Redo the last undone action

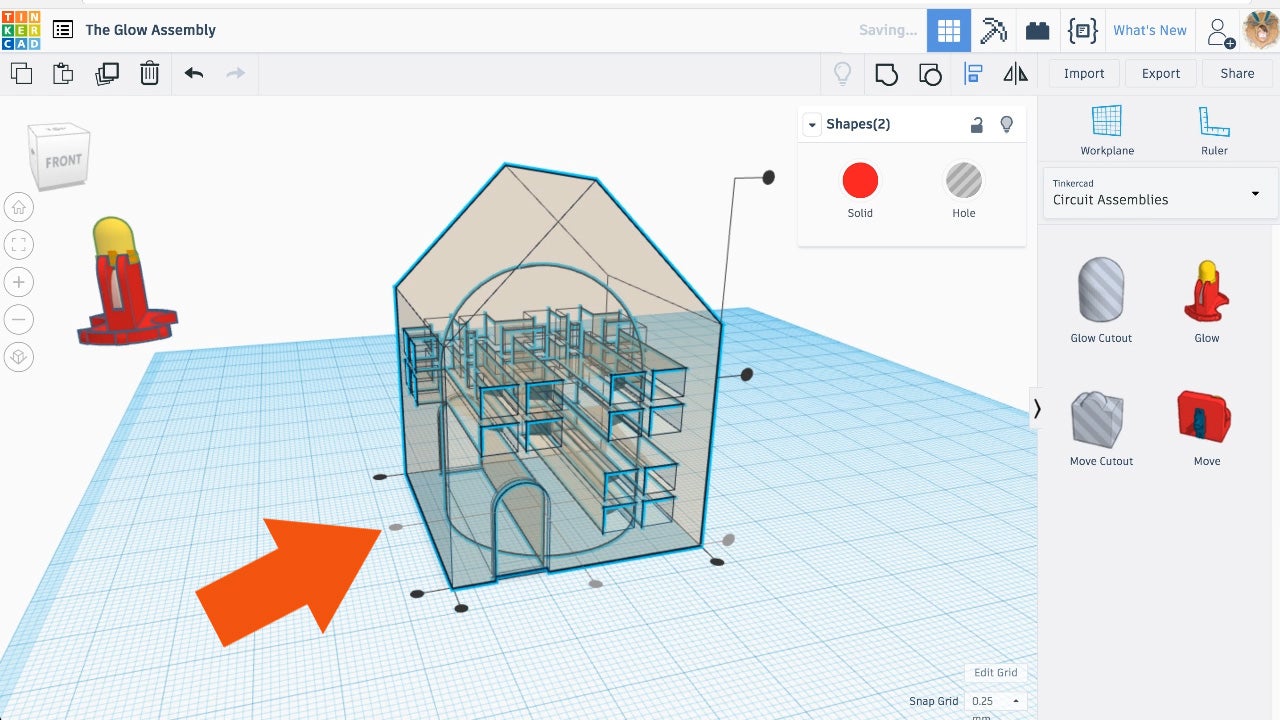[x=236, y=73]
